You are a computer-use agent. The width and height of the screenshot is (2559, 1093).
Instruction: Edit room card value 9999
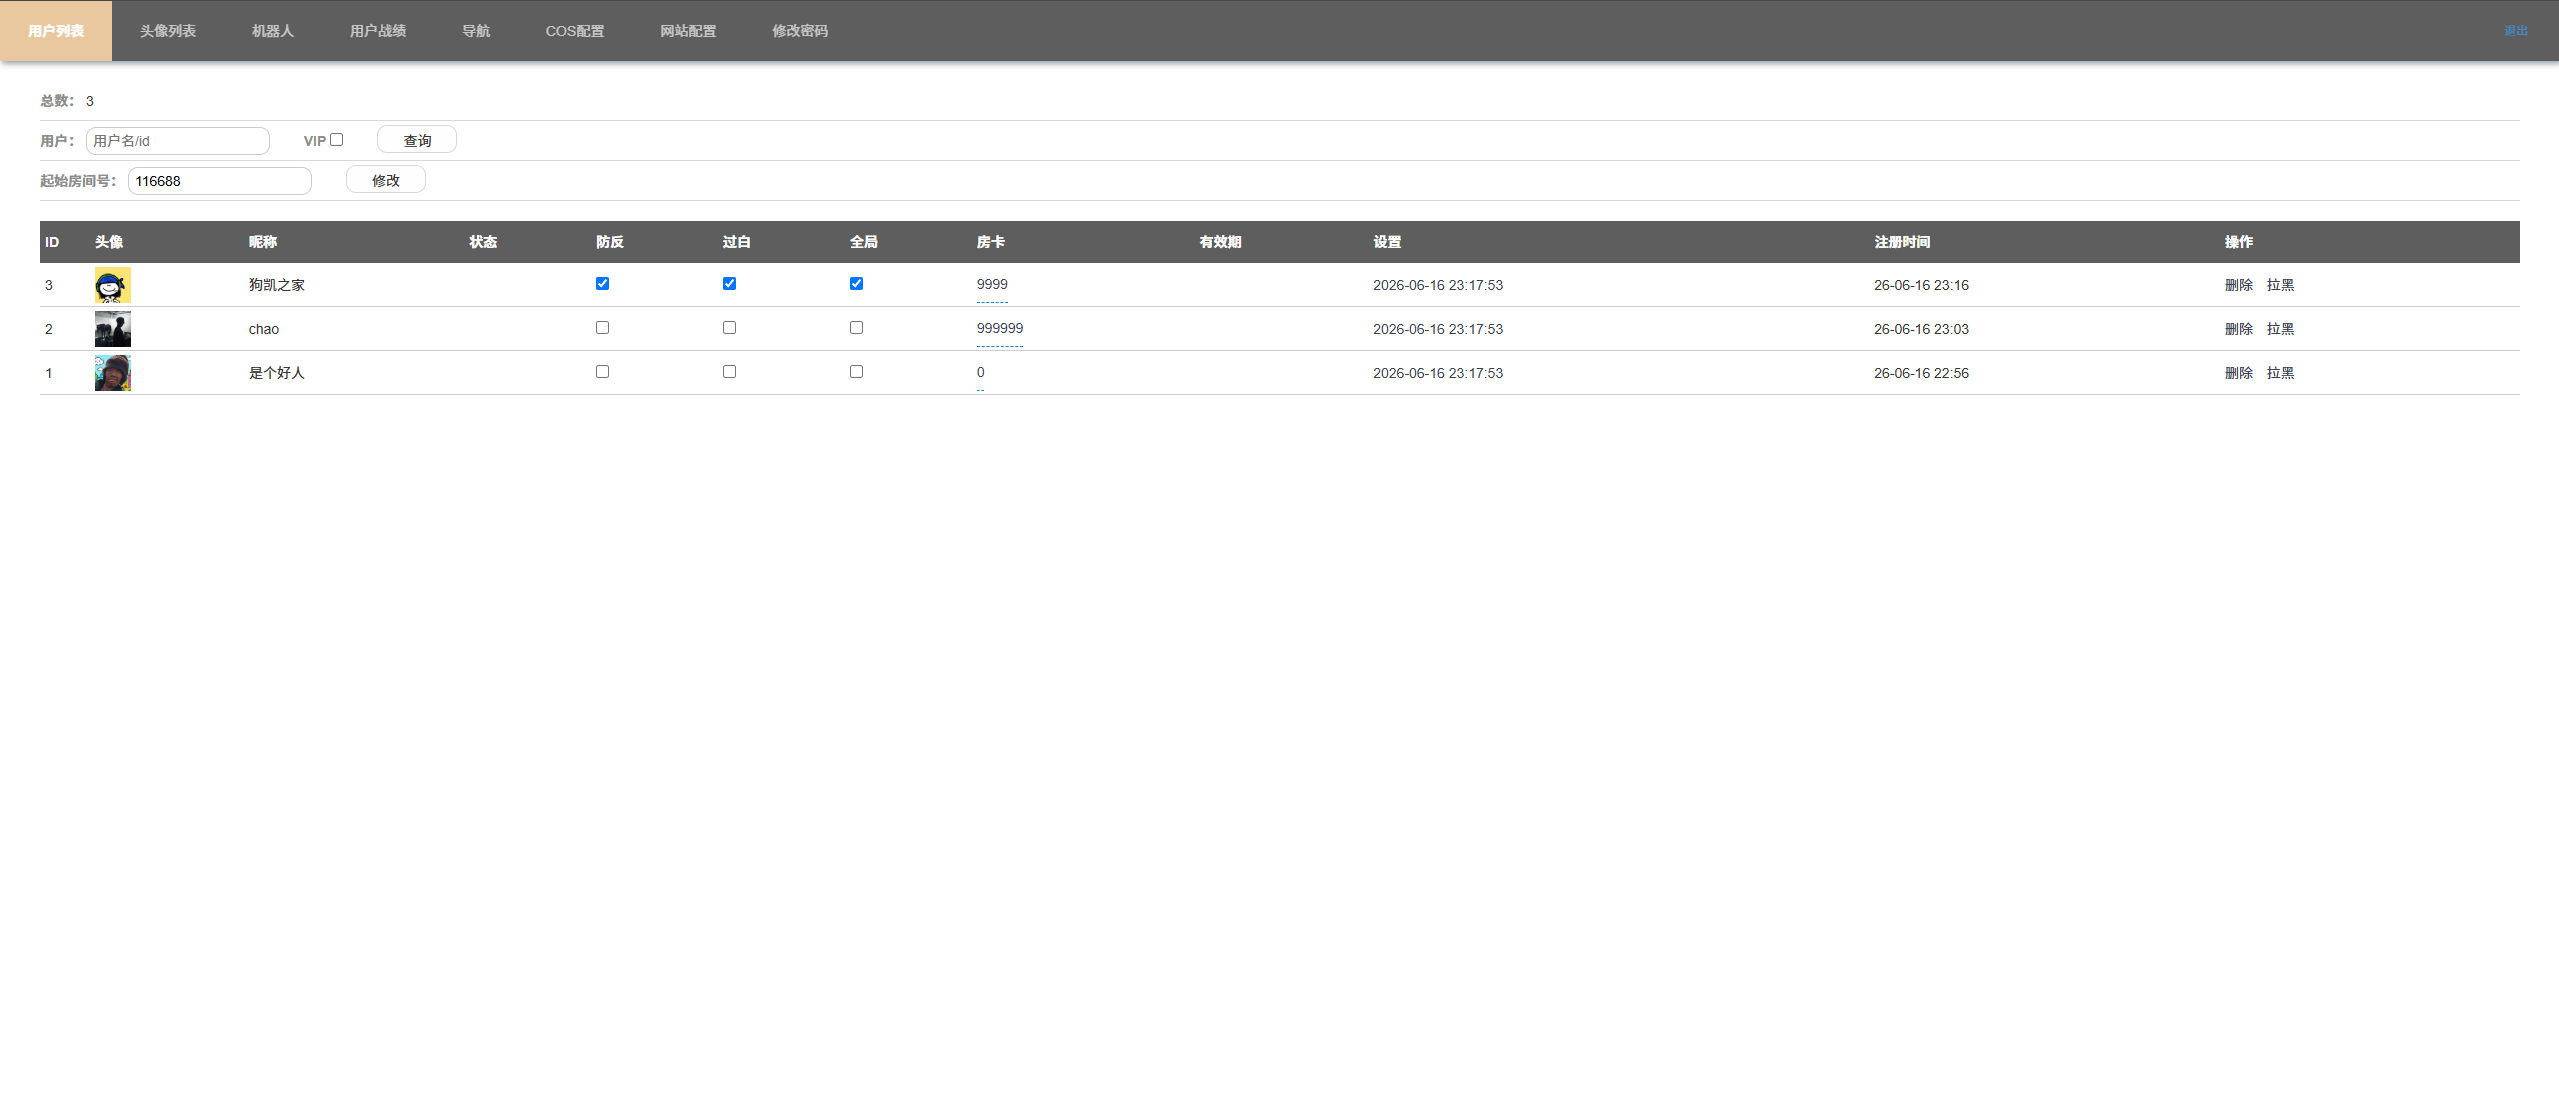pyautogui.click(x=992, y=285)
